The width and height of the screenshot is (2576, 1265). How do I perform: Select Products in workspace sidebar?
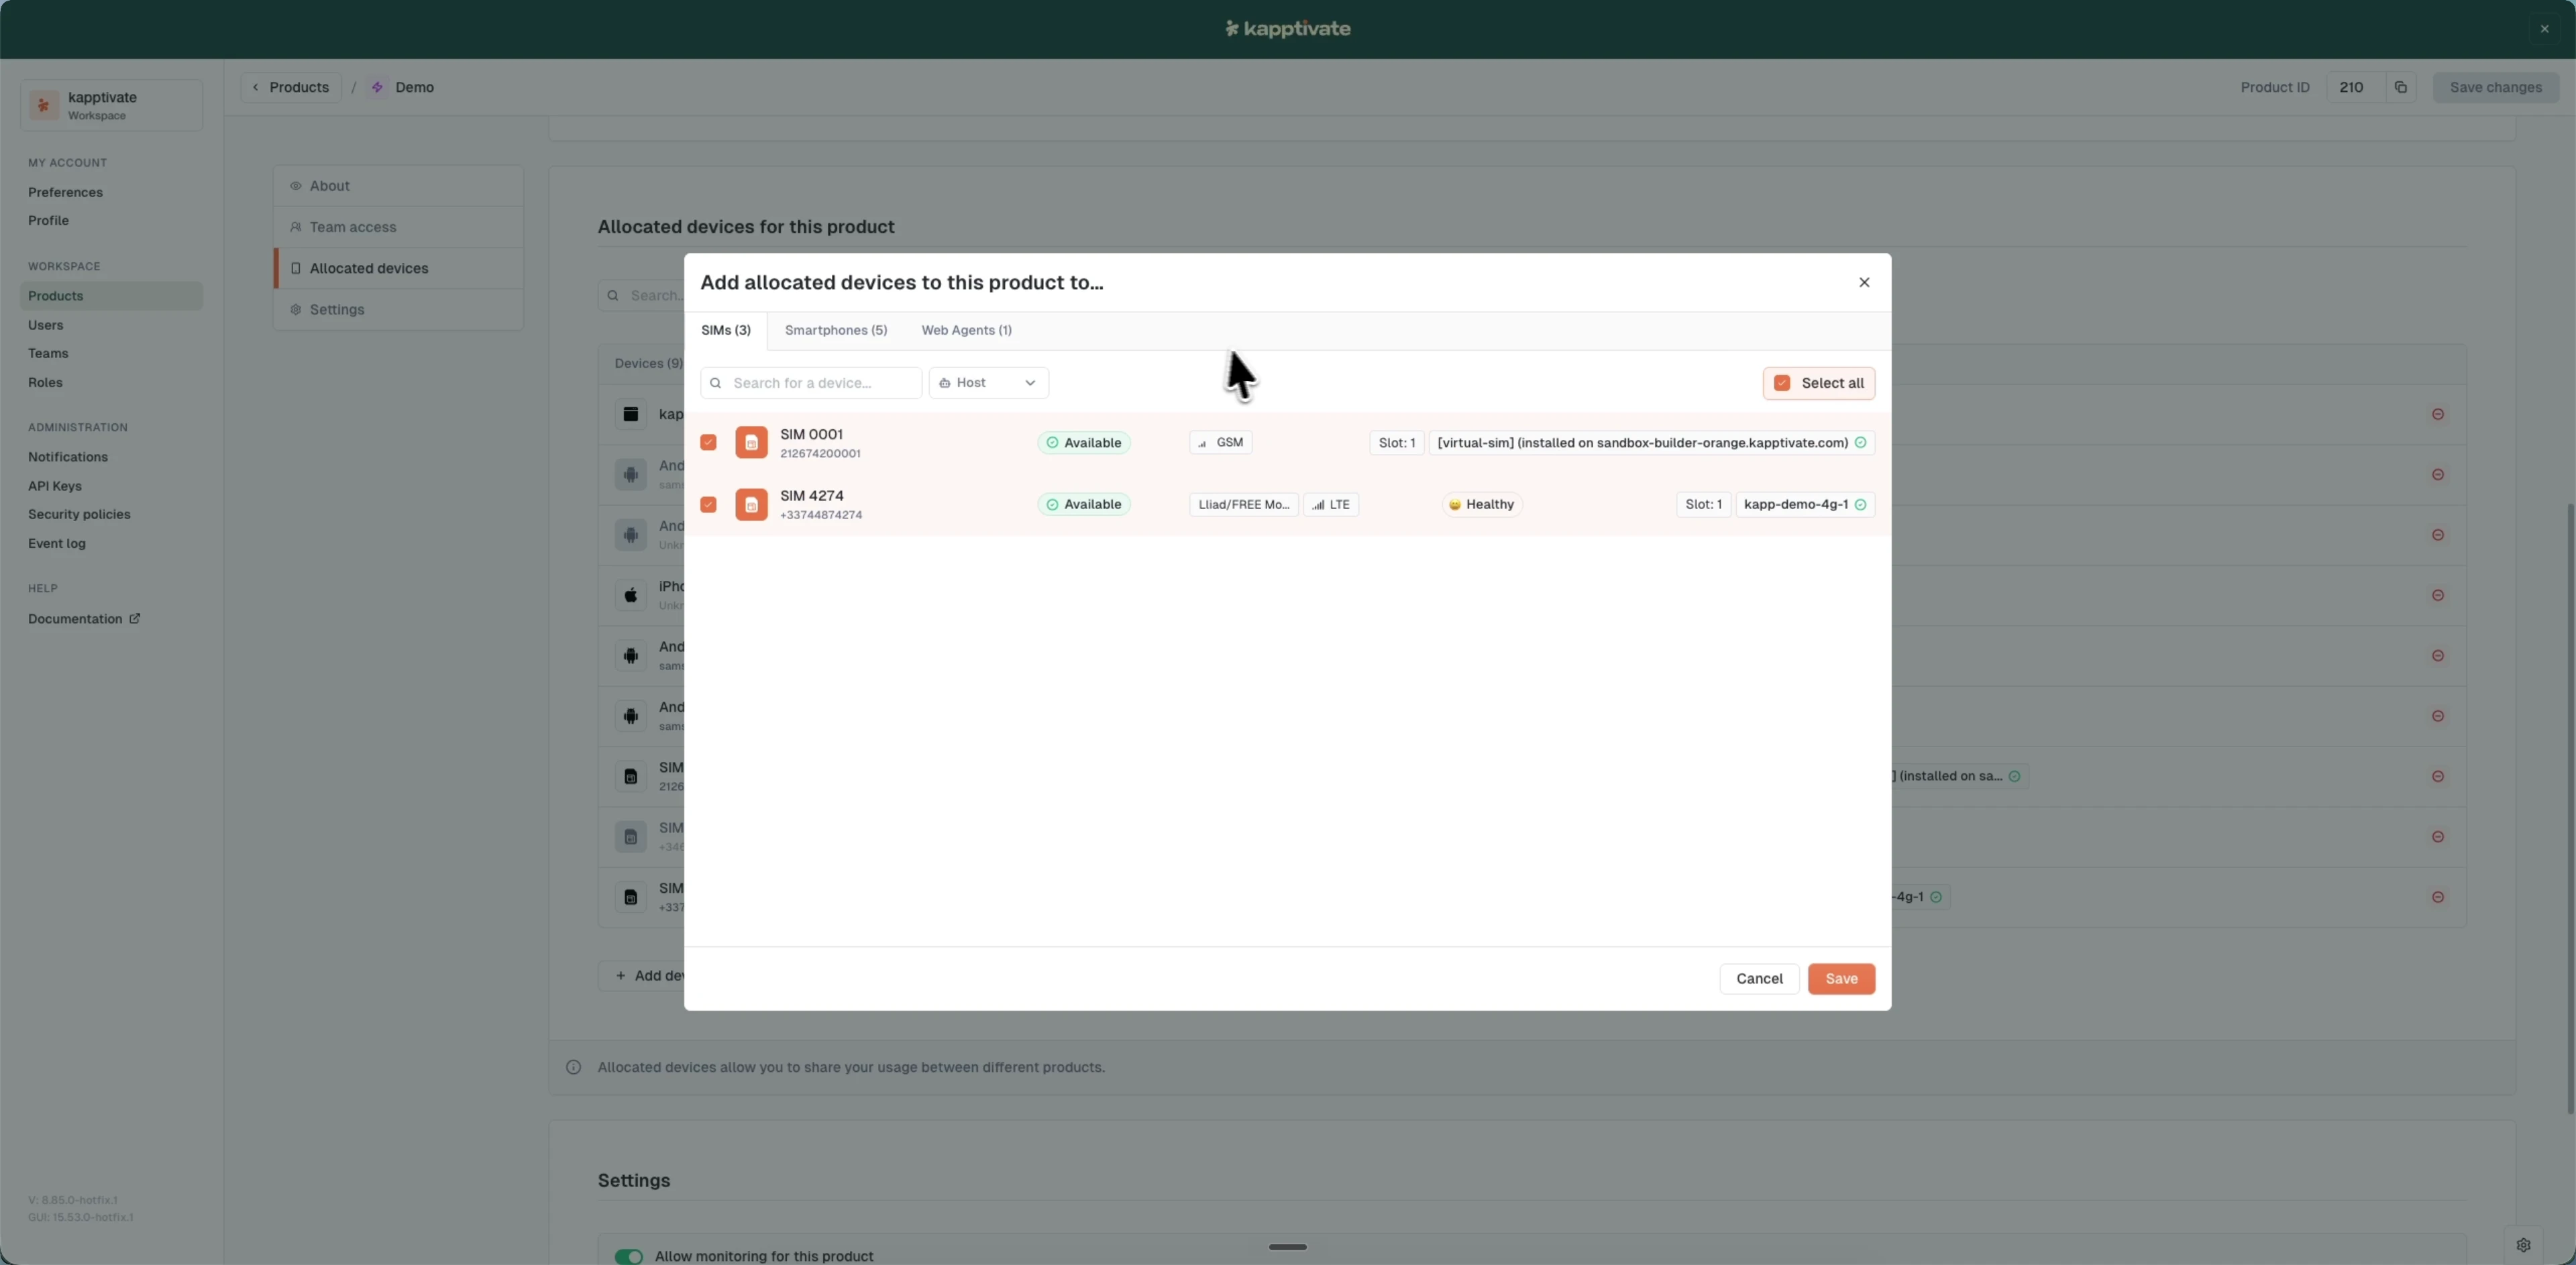111,296
